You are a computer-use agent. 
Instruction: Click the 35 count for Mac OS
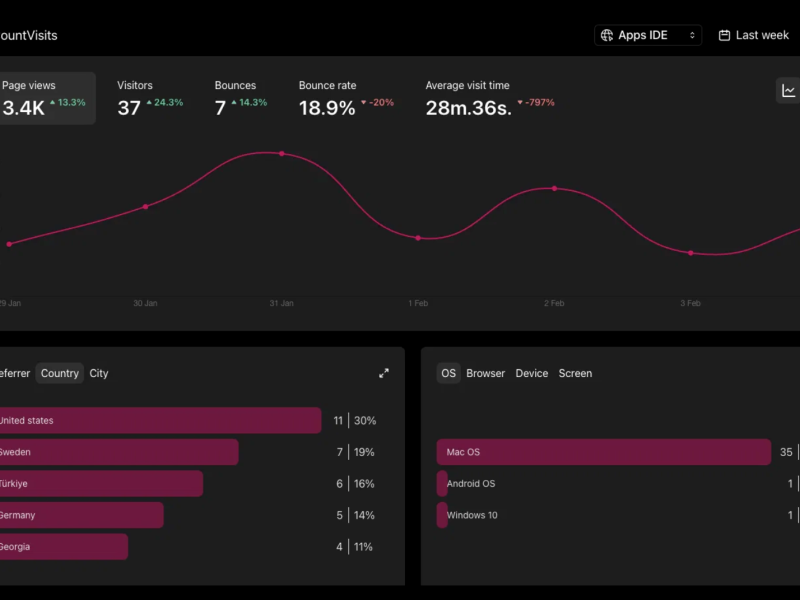(786, 452)
